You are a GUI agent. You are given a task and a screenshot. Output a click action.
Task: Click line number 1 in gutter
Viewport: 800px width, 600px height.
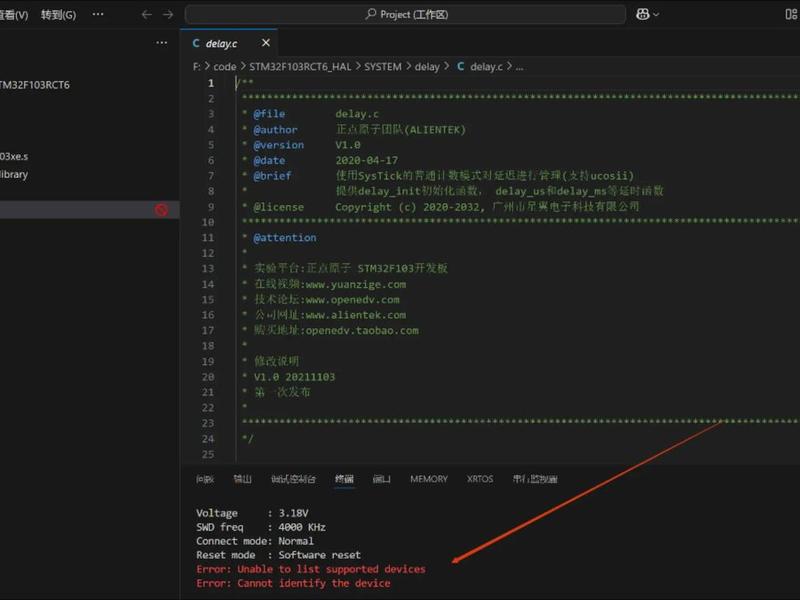[x=211, y=83]
